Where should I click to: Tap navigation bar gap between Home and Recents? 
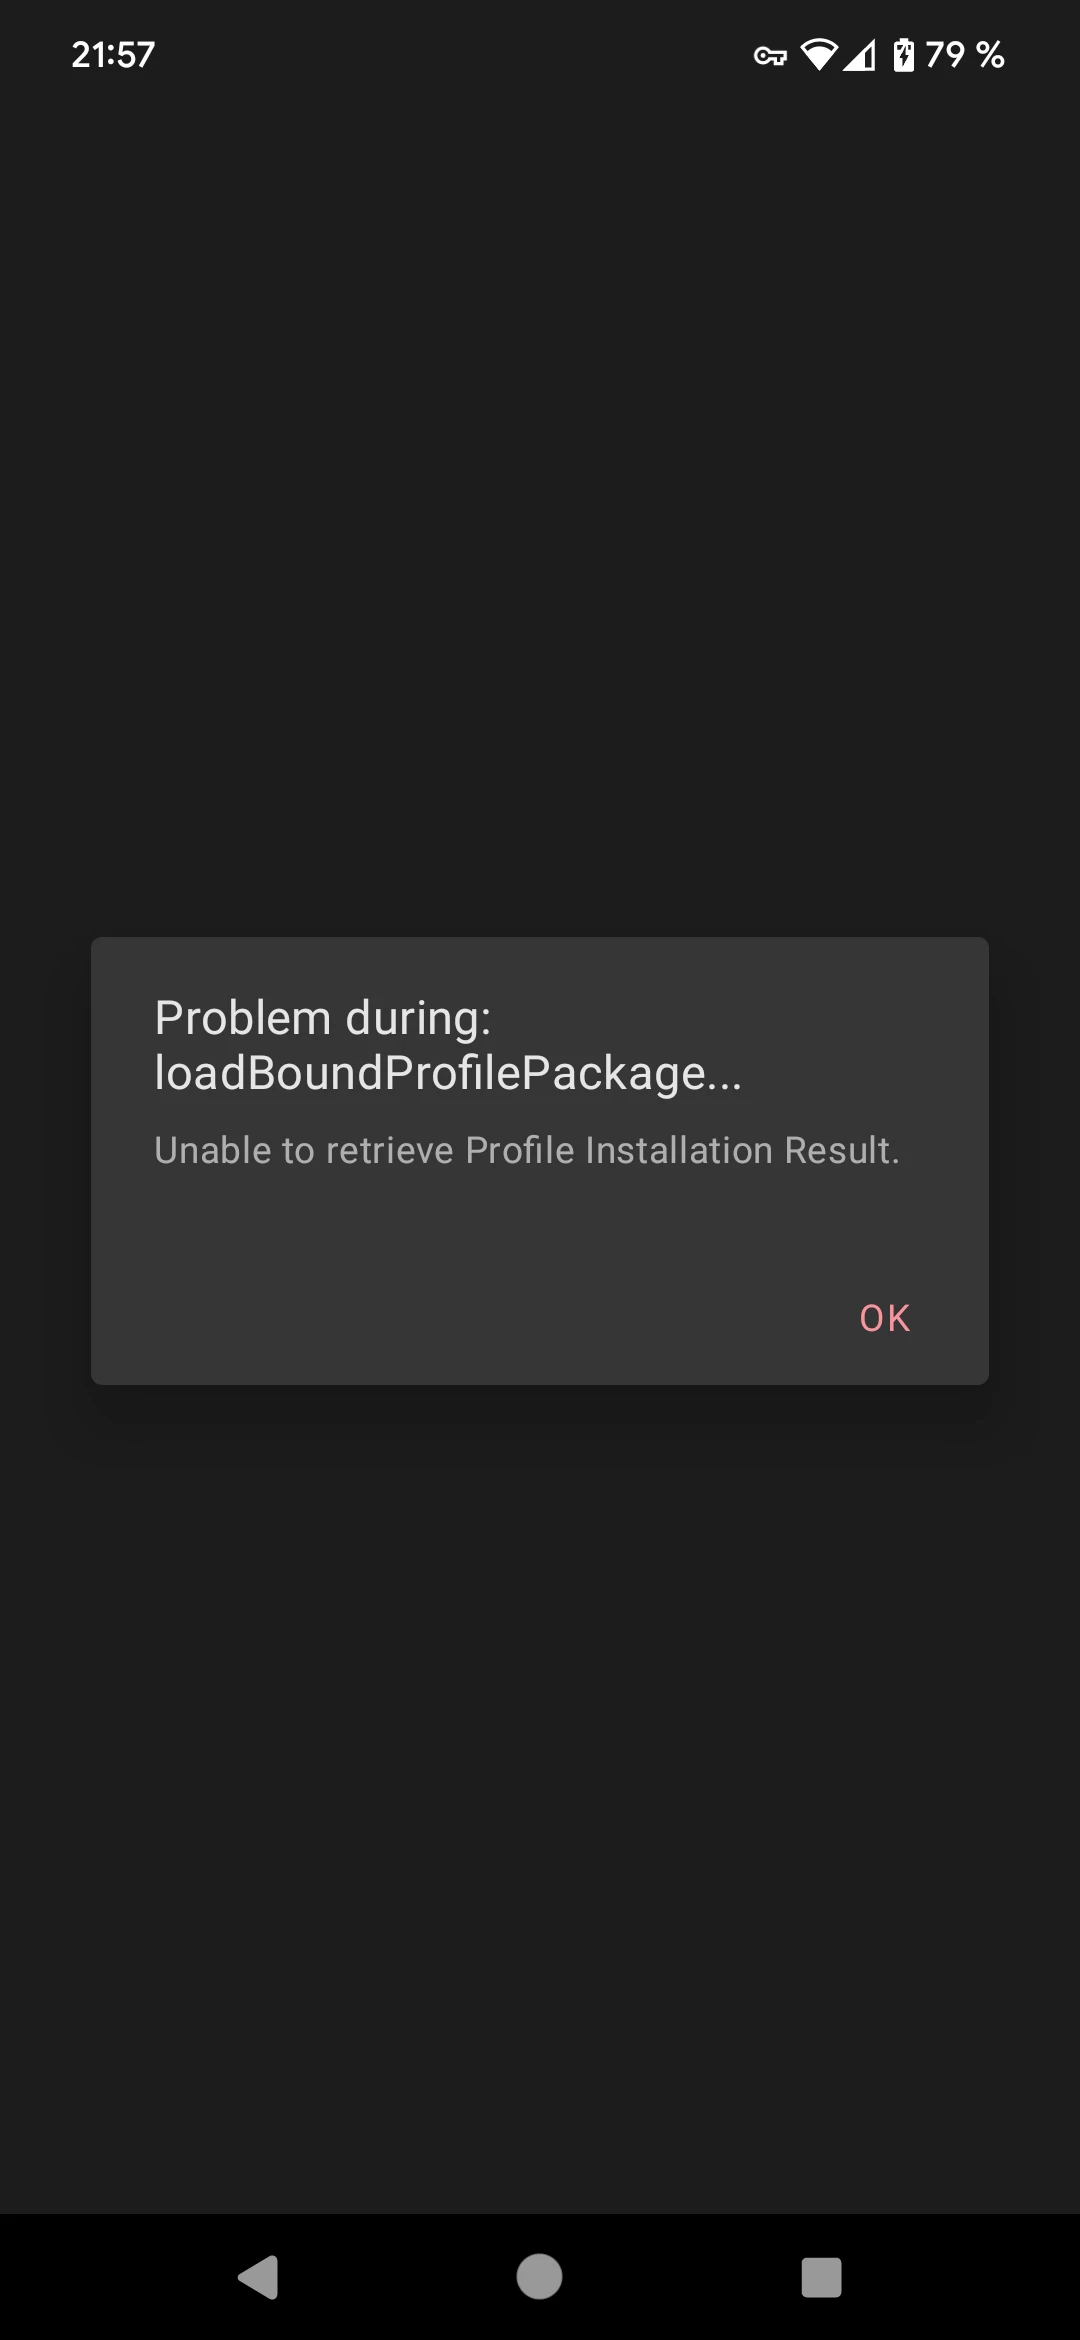[x=682, y=2277]
